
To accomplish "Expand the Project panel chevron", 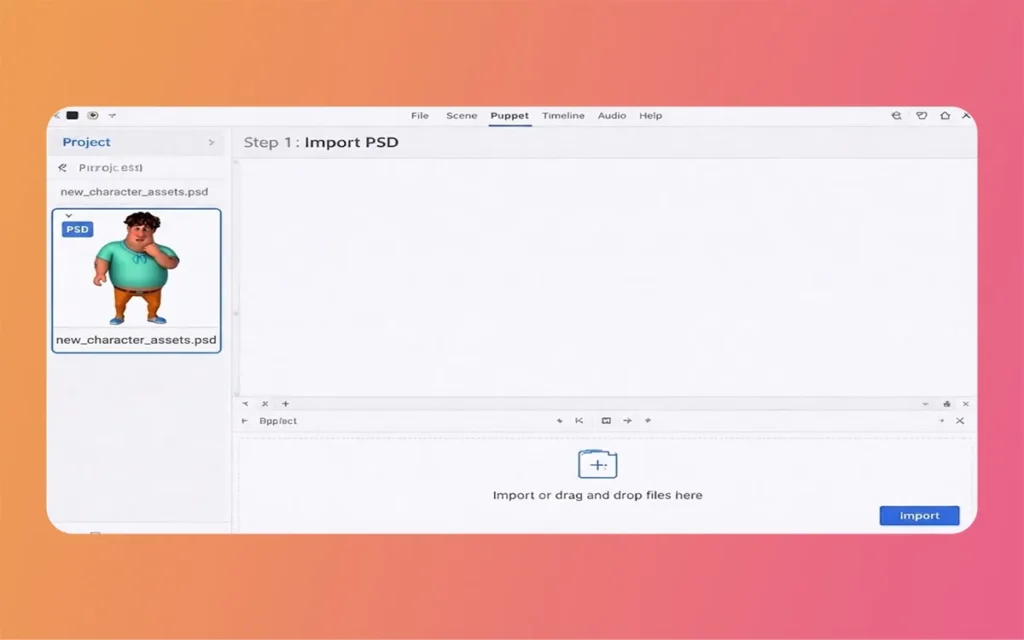I will [x=211, y=143].
